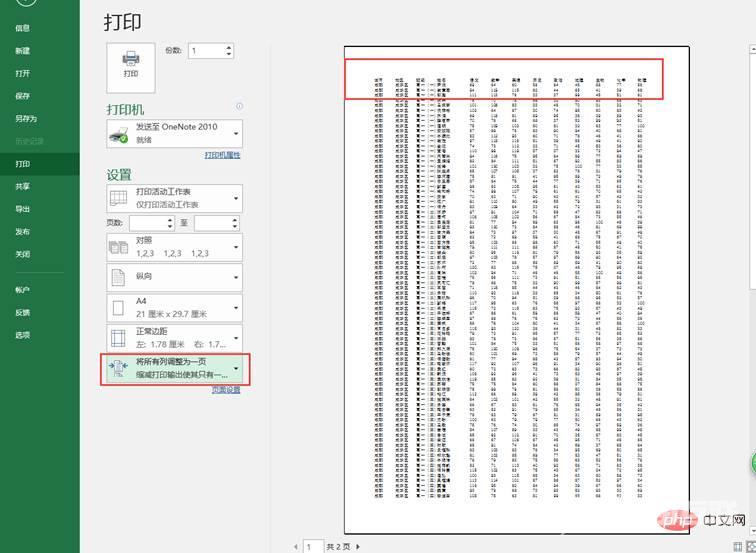Click the A4 paper icon
The image size is (756, 553).
click(x=118, y=308)
